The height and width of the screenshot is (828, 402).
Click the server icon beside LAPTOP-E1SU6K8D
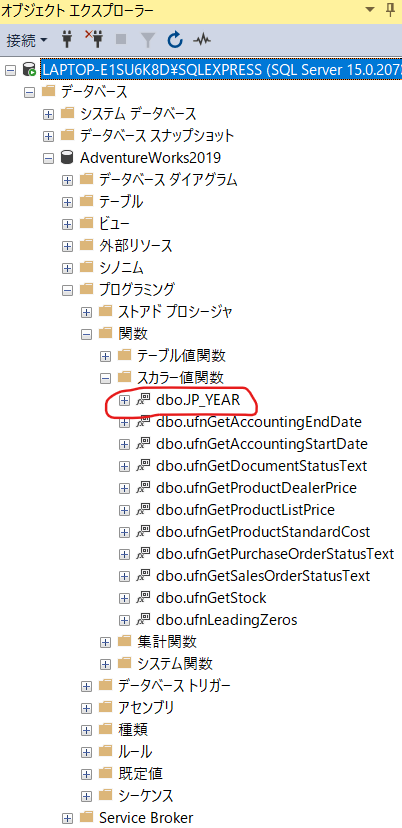[x=29, y=70]
